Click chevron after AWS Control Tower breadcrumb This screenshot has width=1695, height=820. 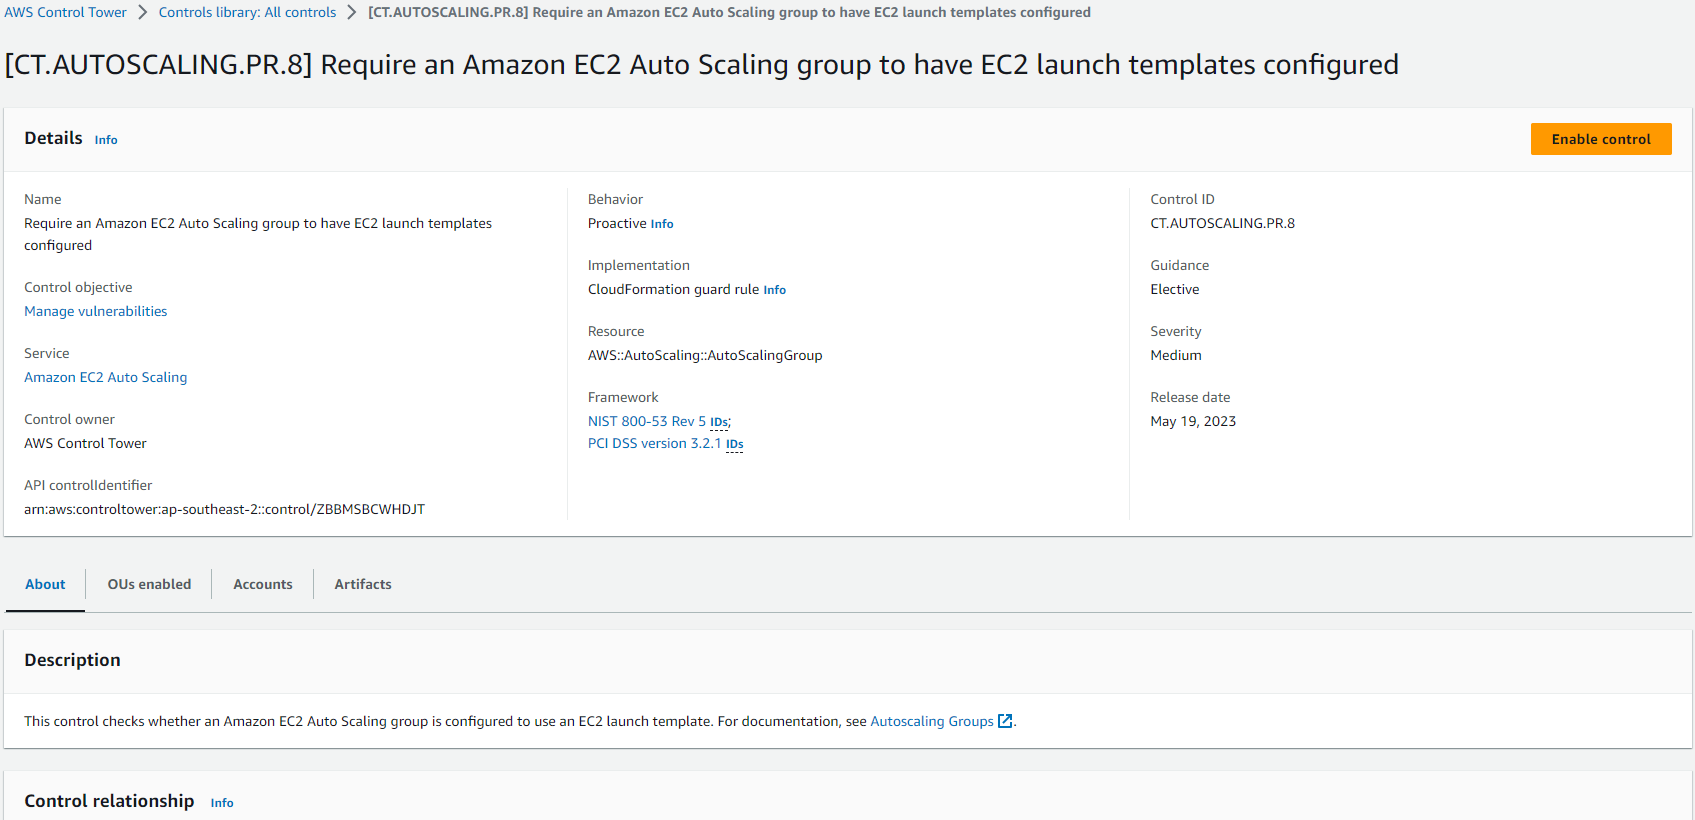(x=143, y=12)
